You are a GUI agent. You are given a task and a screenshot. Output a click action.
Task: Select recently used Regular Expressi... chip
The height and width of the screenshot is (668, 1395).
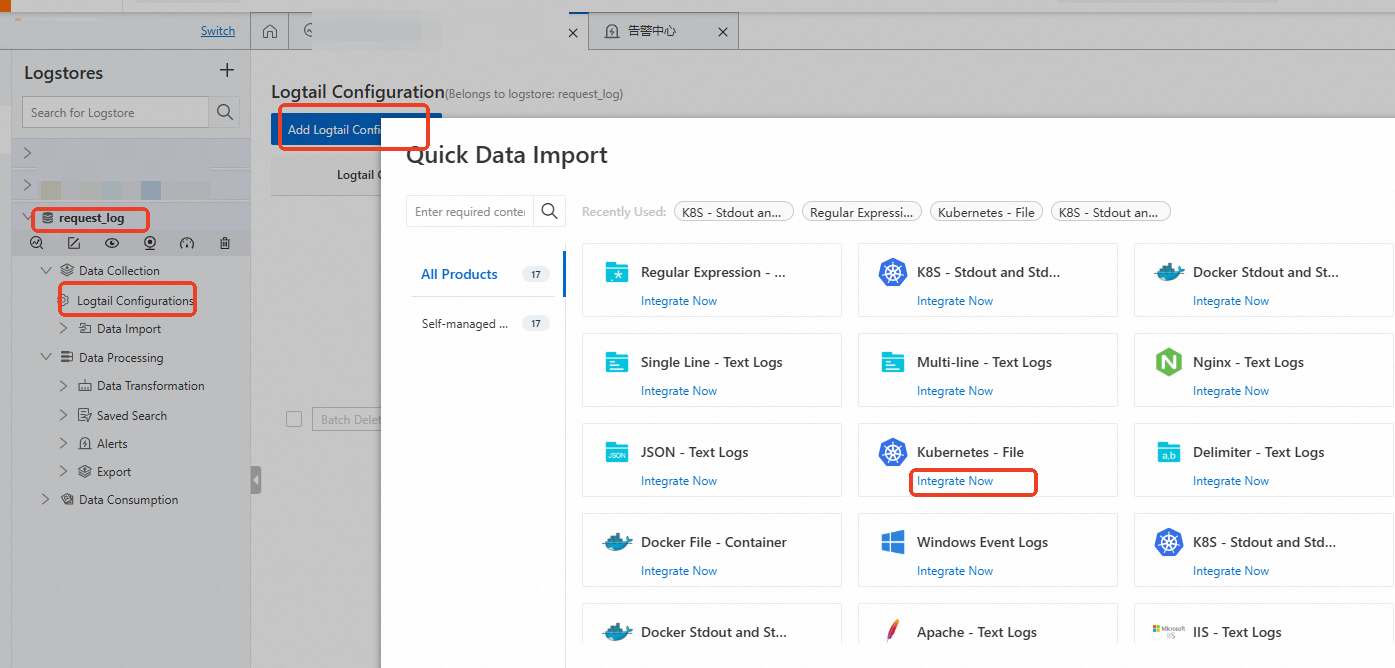(x=862, y=212)
